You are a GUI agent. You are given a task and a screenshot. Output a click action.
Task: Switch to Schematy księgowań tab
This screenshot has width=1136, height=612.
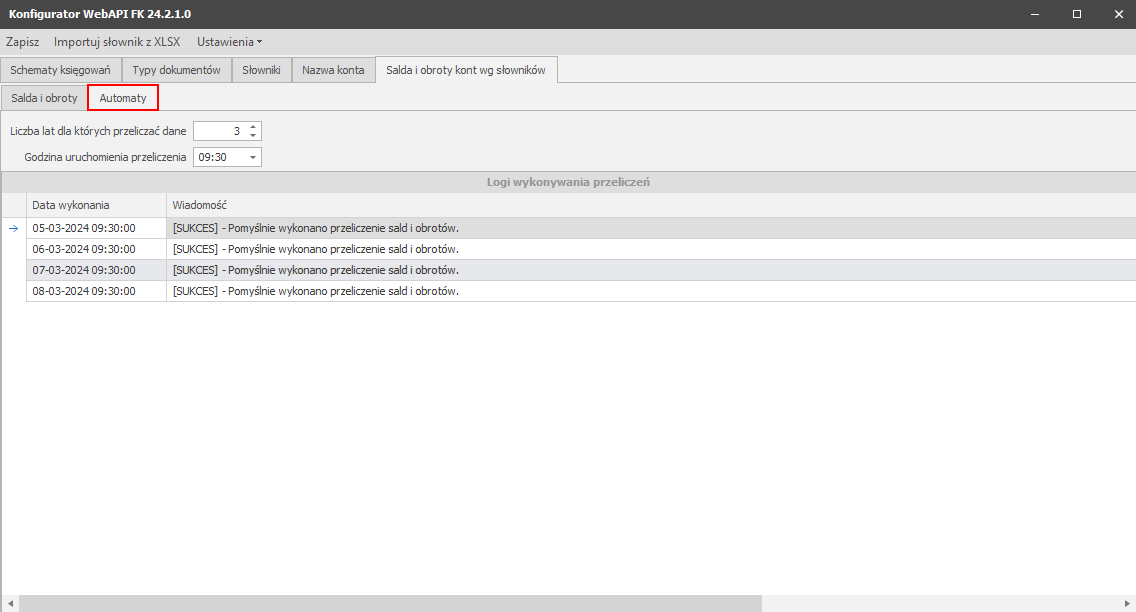point(60,70)
